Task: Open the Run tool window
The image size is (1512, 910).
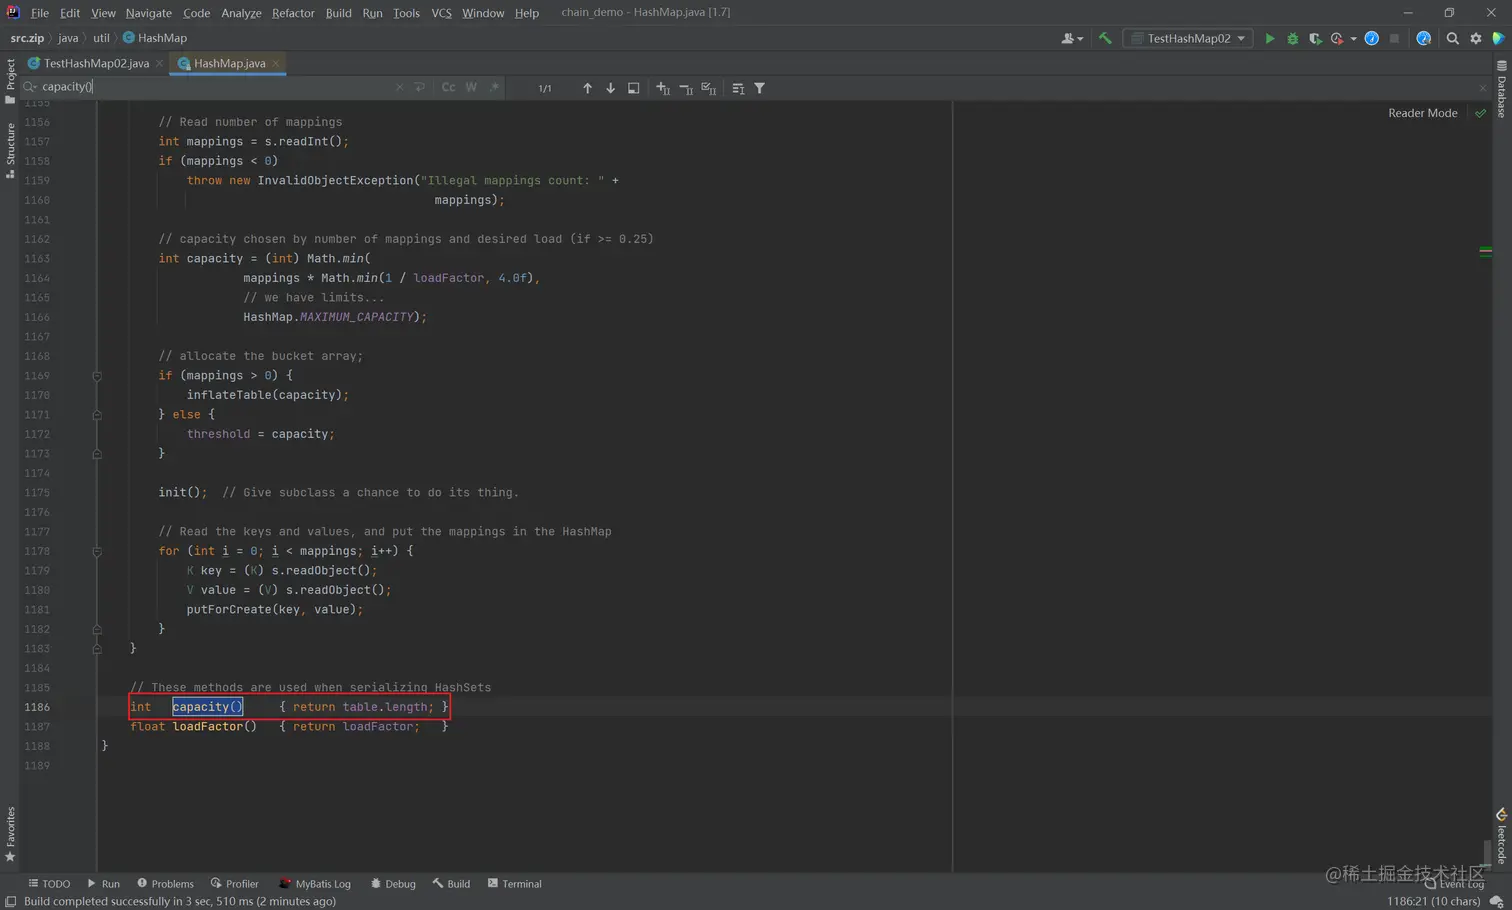Action: pos(103,884)
